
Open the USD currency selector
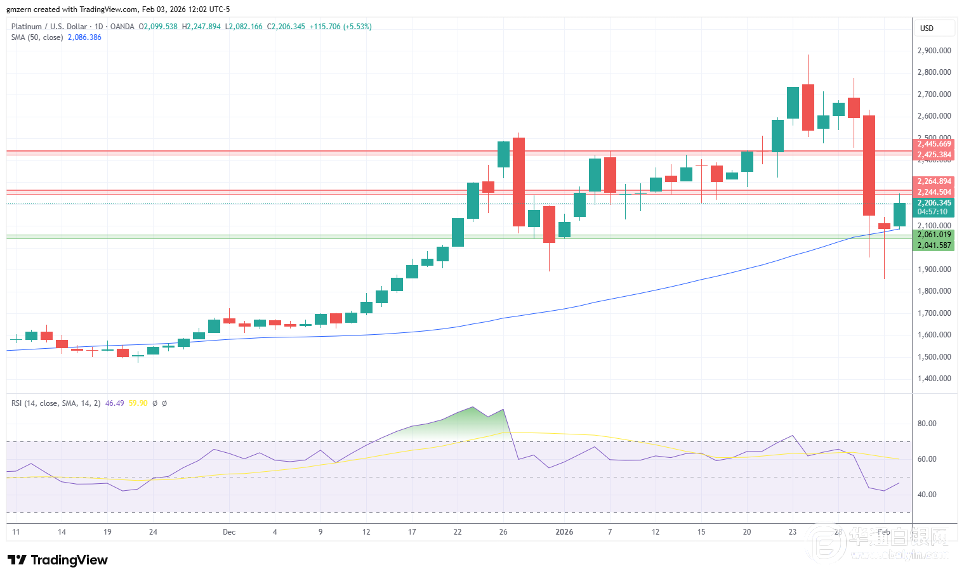926,27
